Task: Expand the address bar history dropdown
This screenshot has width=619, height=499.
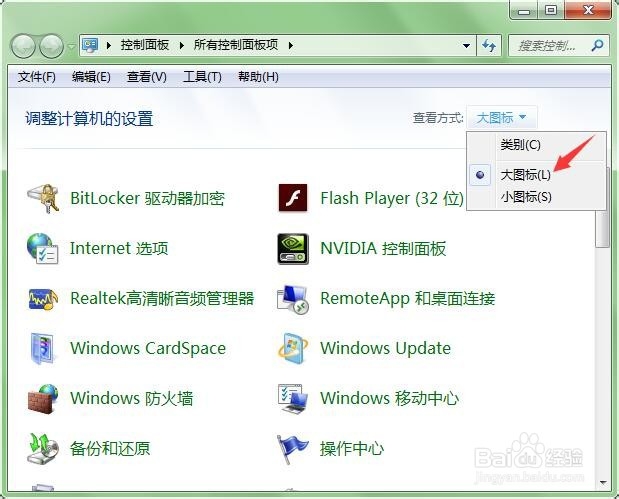Action: [466, 45]
